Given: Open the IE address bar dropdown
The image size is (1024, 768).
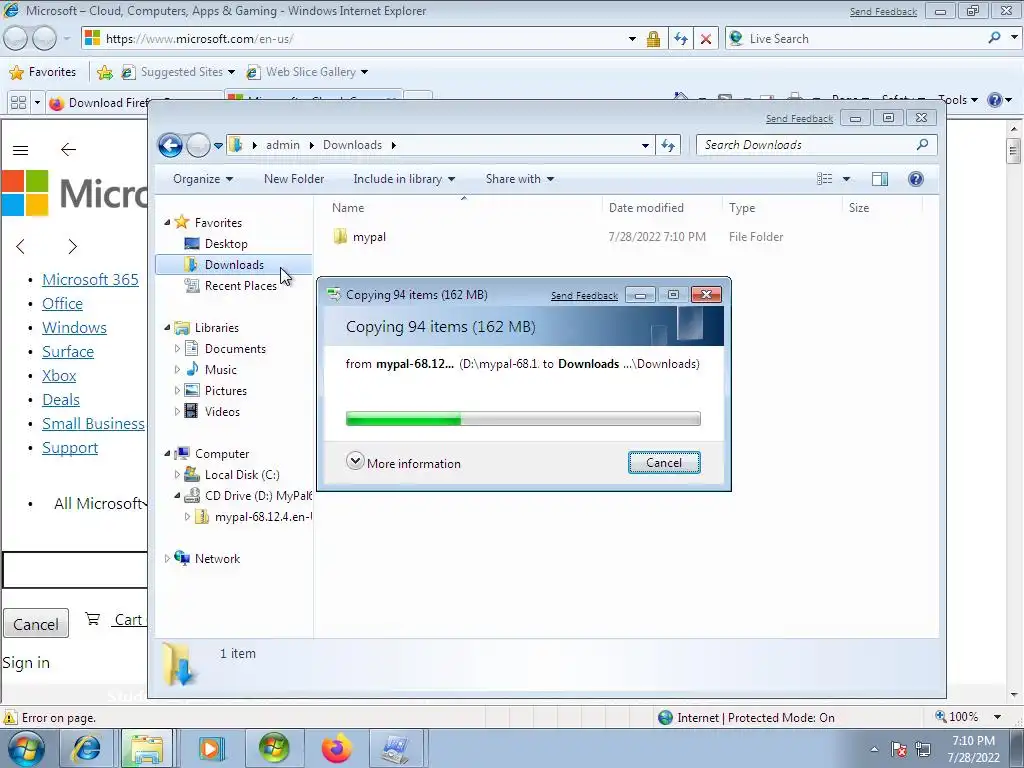Looking at the screenshot, I should (632, 39).
